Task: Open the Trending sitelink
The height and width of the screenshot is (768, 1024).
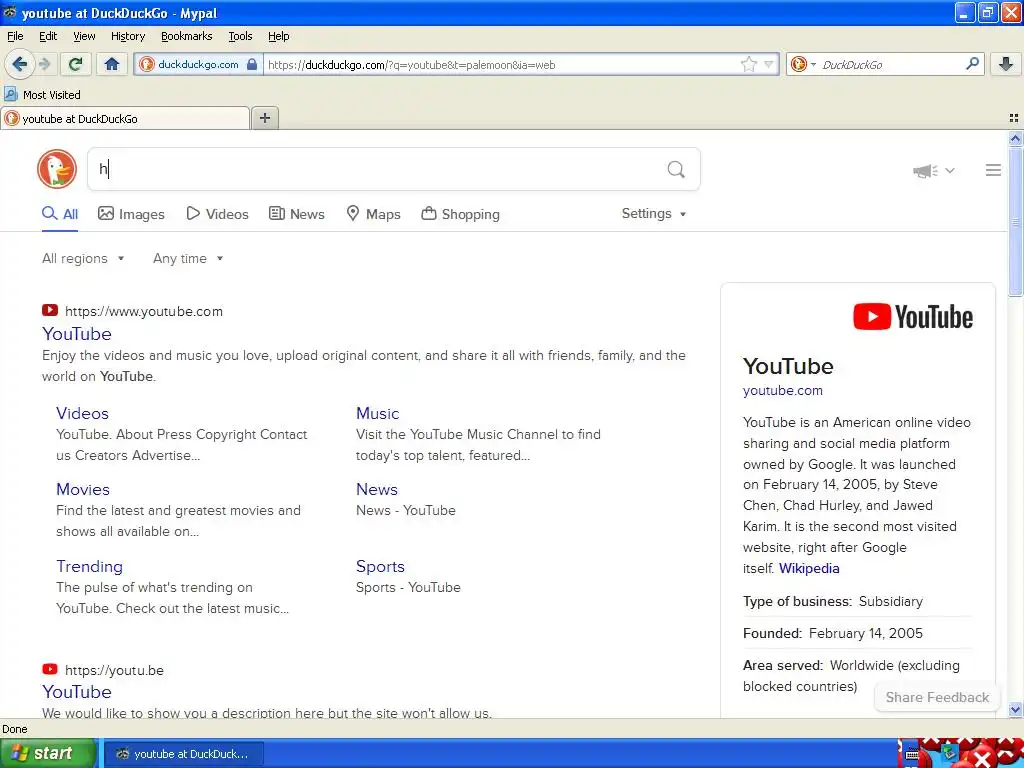Action: coord(89,566)
